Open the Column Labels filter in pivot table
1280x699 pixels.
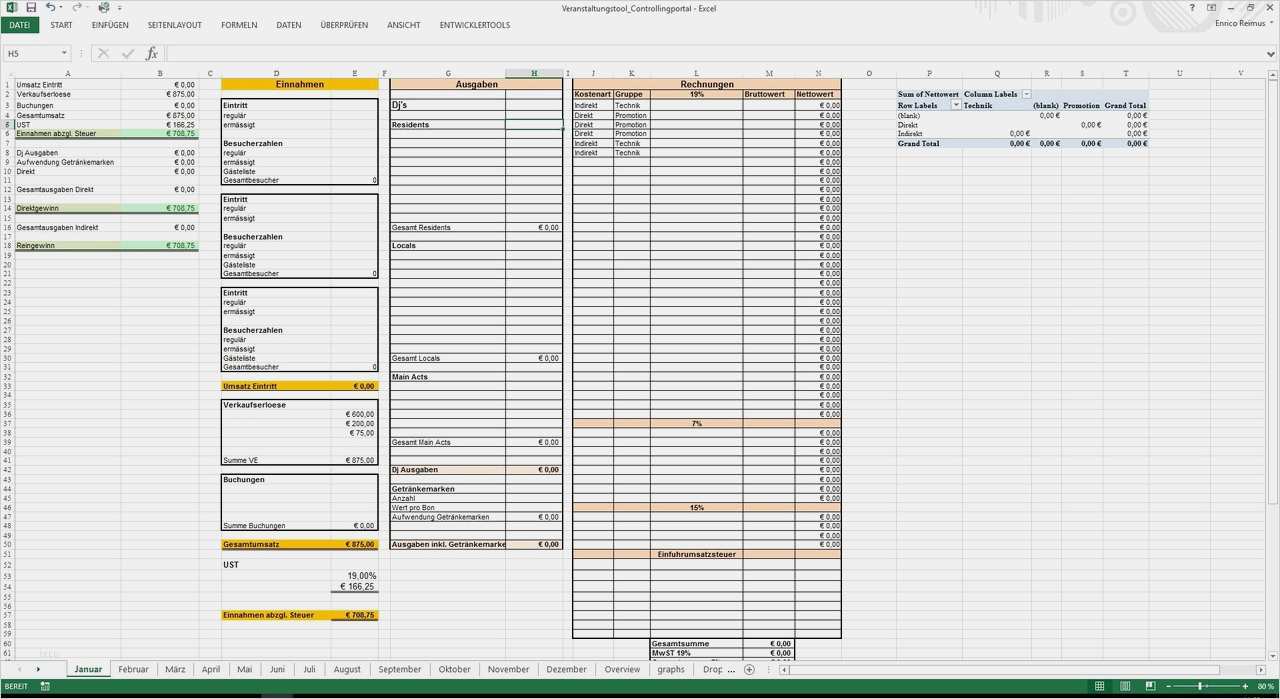click(x=1027, y=93)
